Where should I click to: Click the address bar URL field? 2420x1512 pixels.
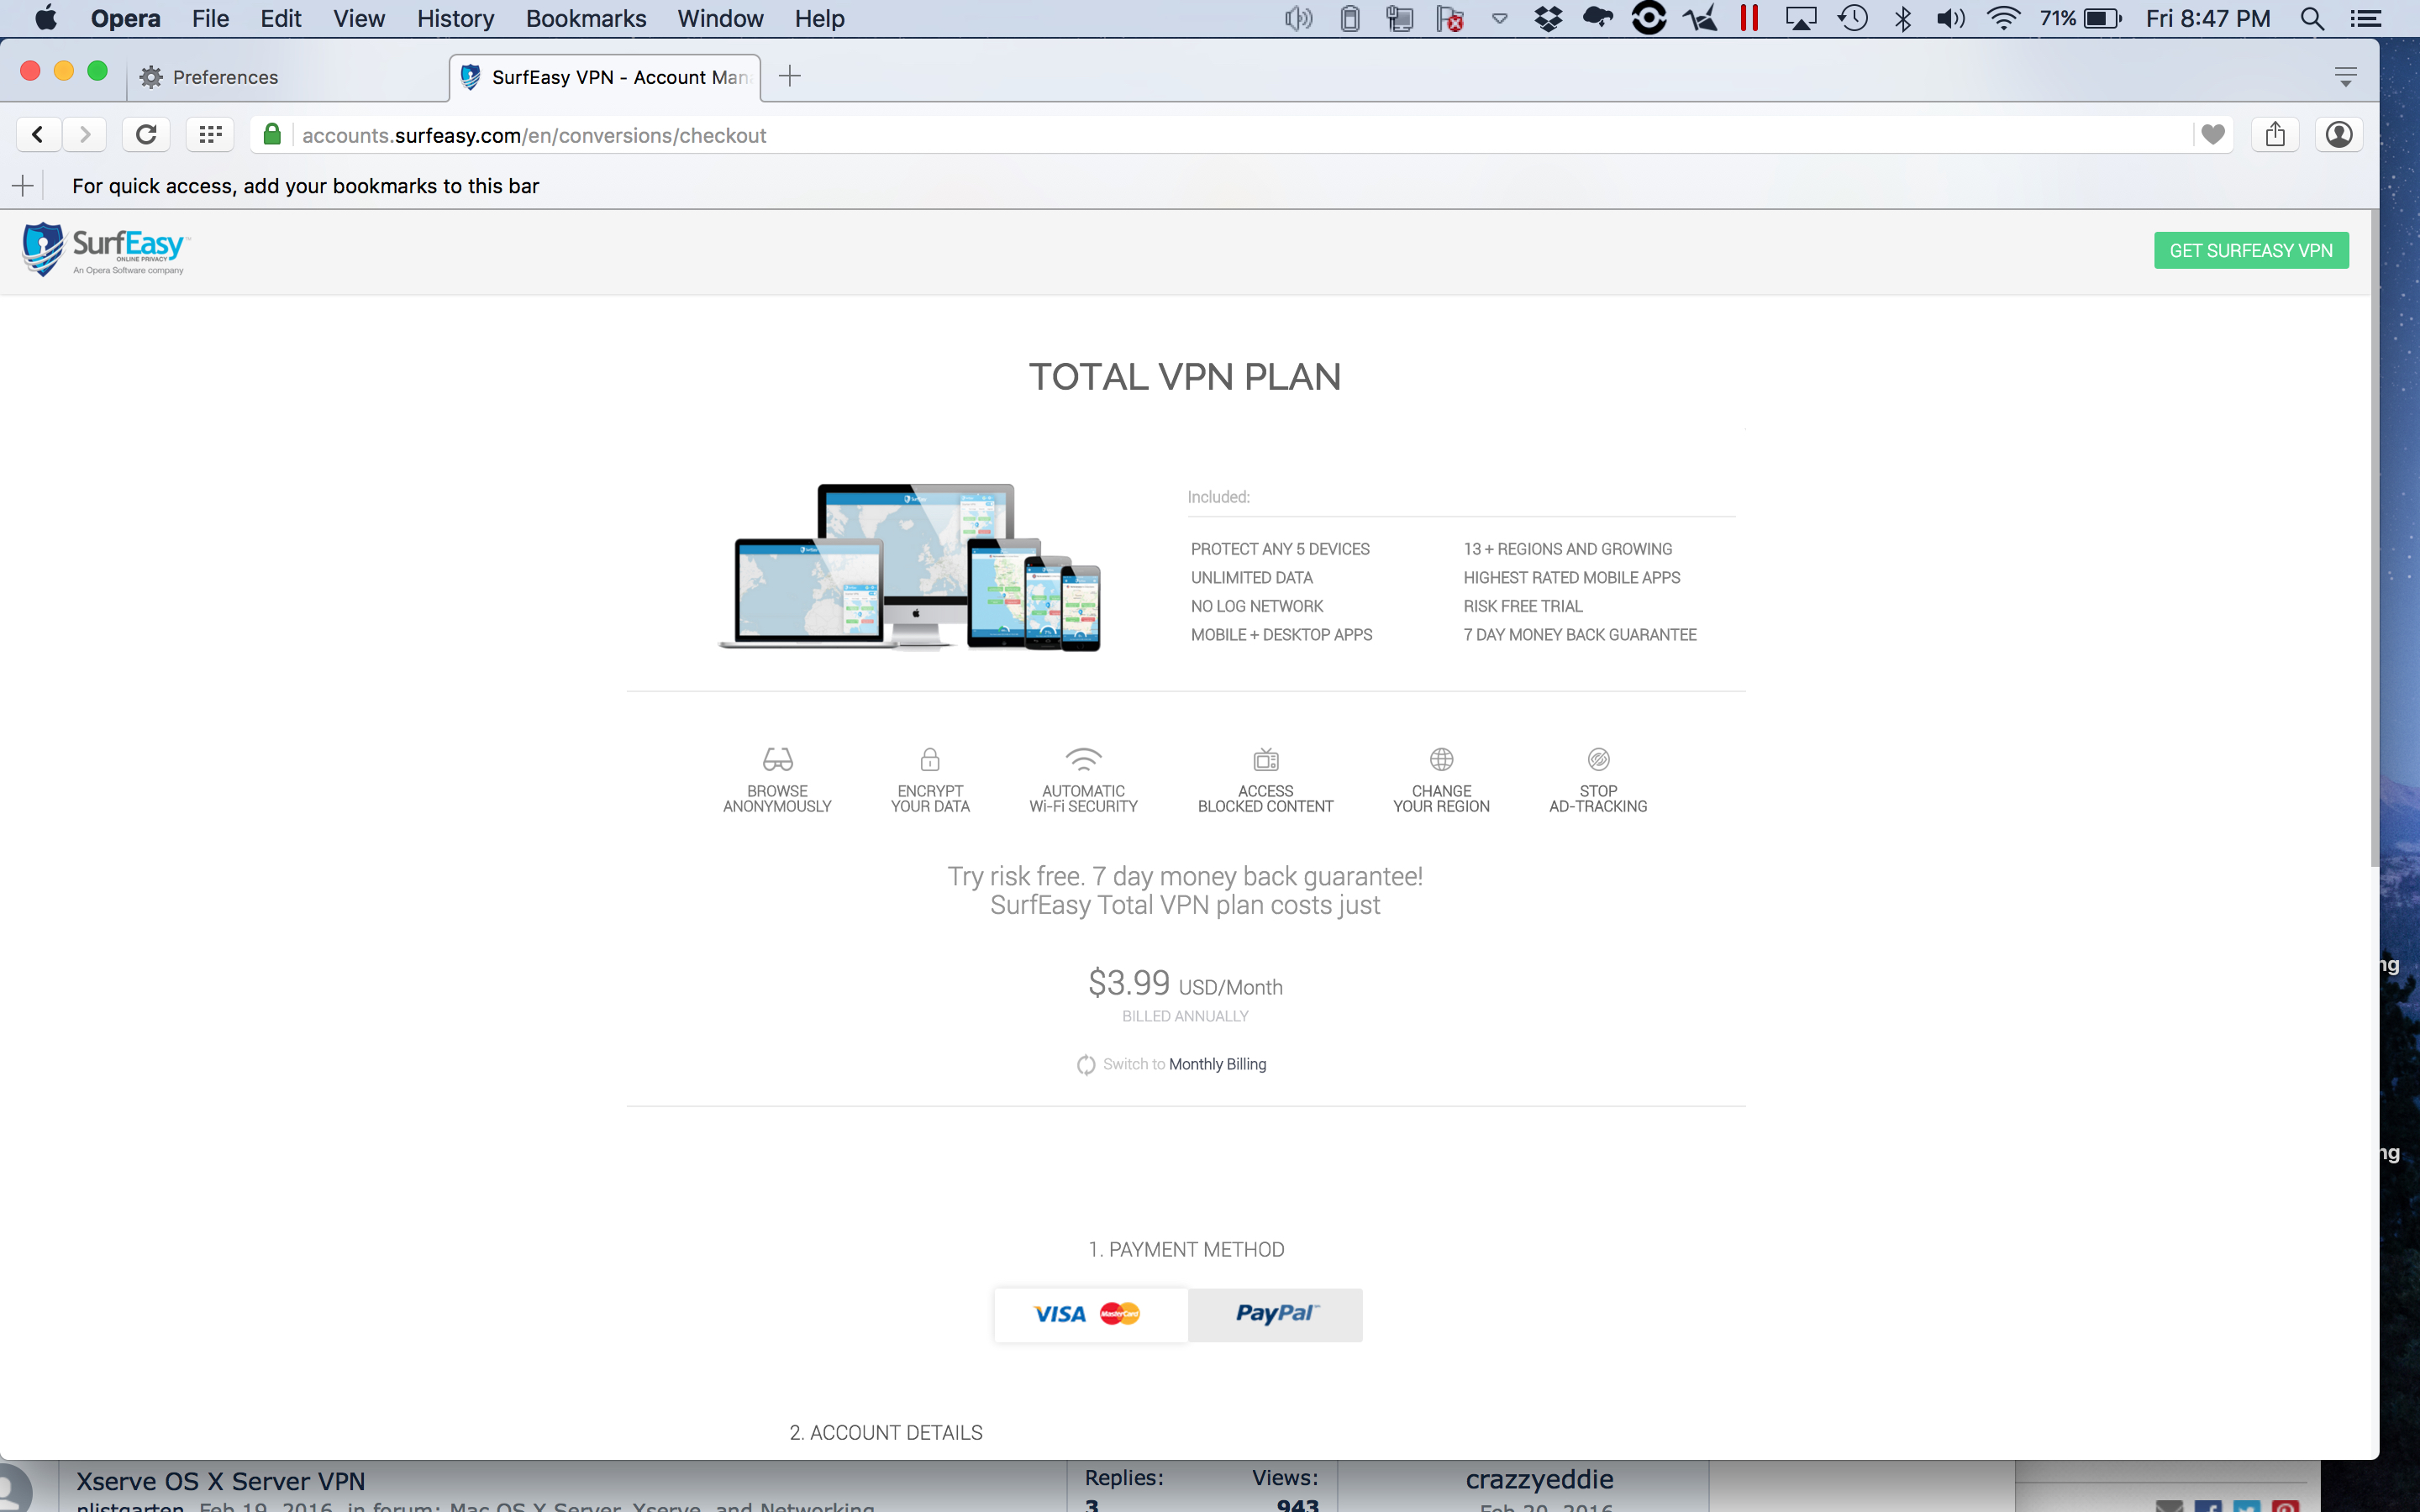point(1240,135)
